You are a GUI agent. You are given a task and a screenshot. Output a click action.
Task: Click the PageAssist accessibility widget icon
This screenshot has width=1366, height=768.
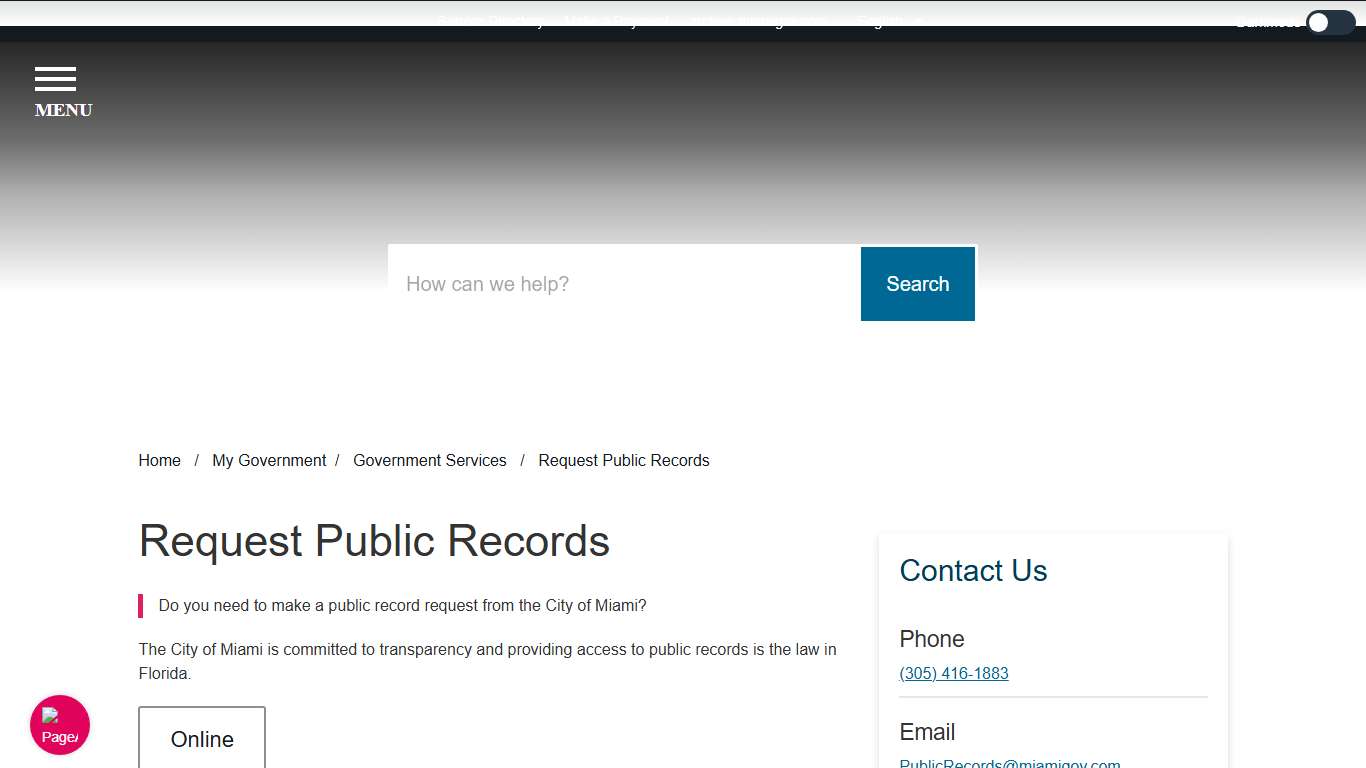(x=59, y=723)
